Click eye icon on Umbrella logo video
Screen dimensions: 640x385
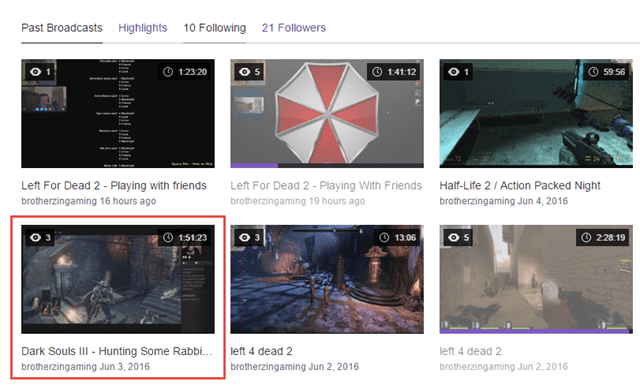click(x=244, y=72)
